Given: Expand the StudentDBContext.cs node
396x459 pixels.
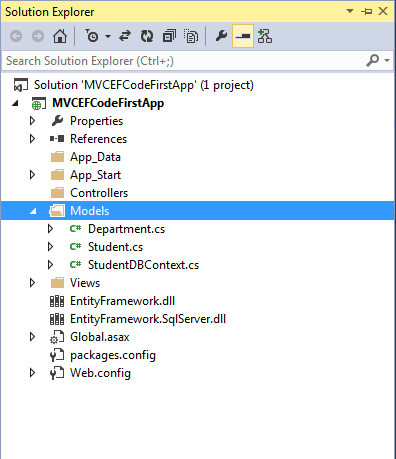Looking at the screenshot, I should (50, 265).
